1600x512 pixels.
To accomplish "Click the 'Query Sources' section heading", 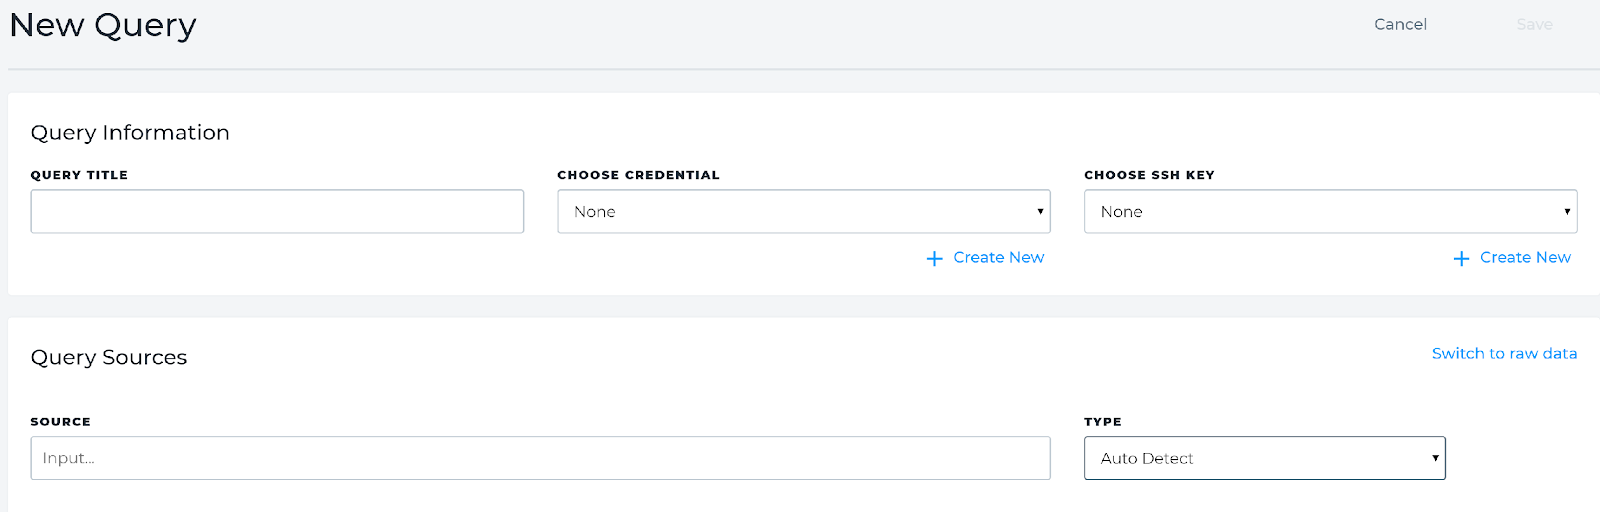I will pos(109,358).
